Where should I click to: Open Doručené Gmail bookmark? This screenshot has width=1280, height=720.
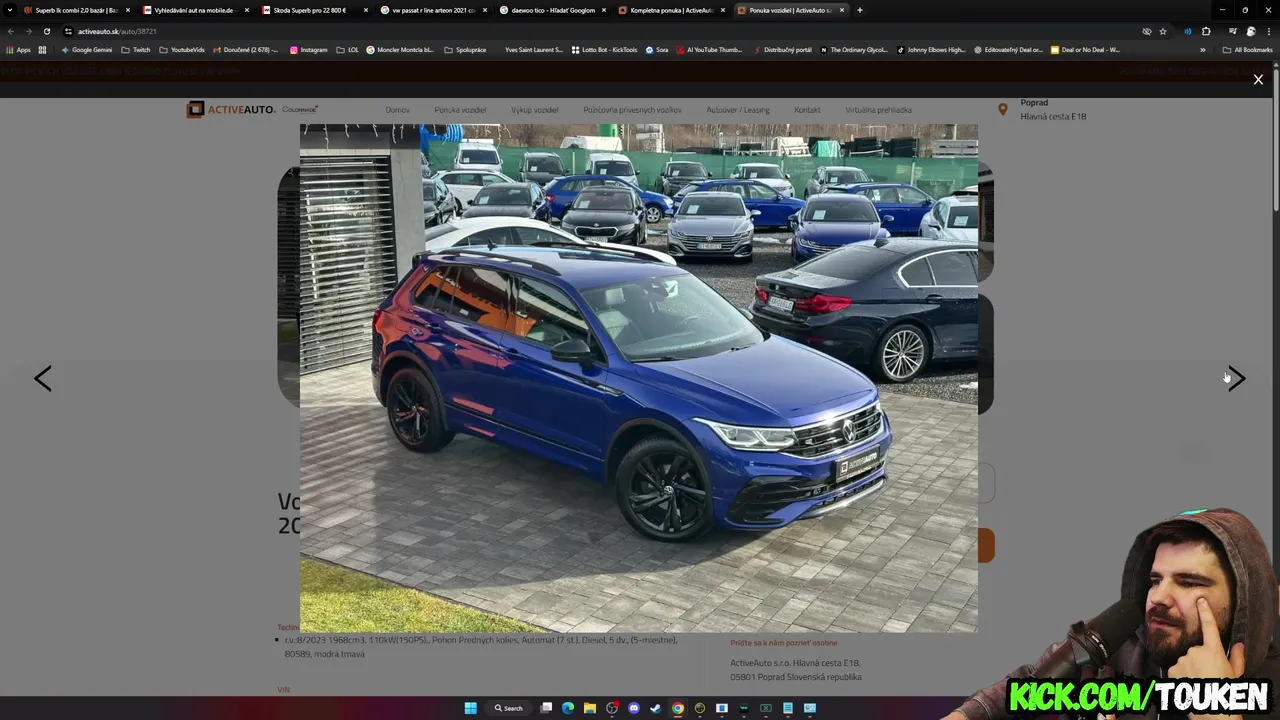click(x=245, y=50)
